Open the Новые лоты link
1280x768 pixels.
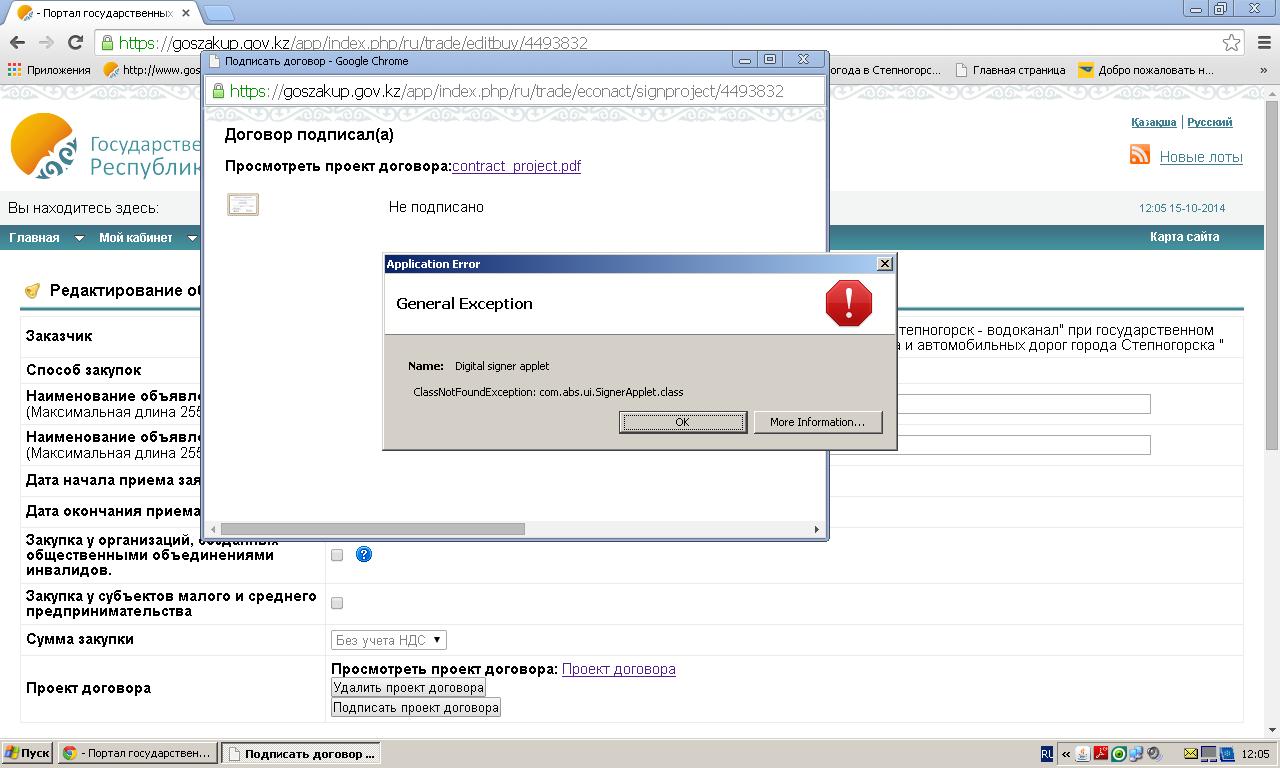tap(1201, 157)
